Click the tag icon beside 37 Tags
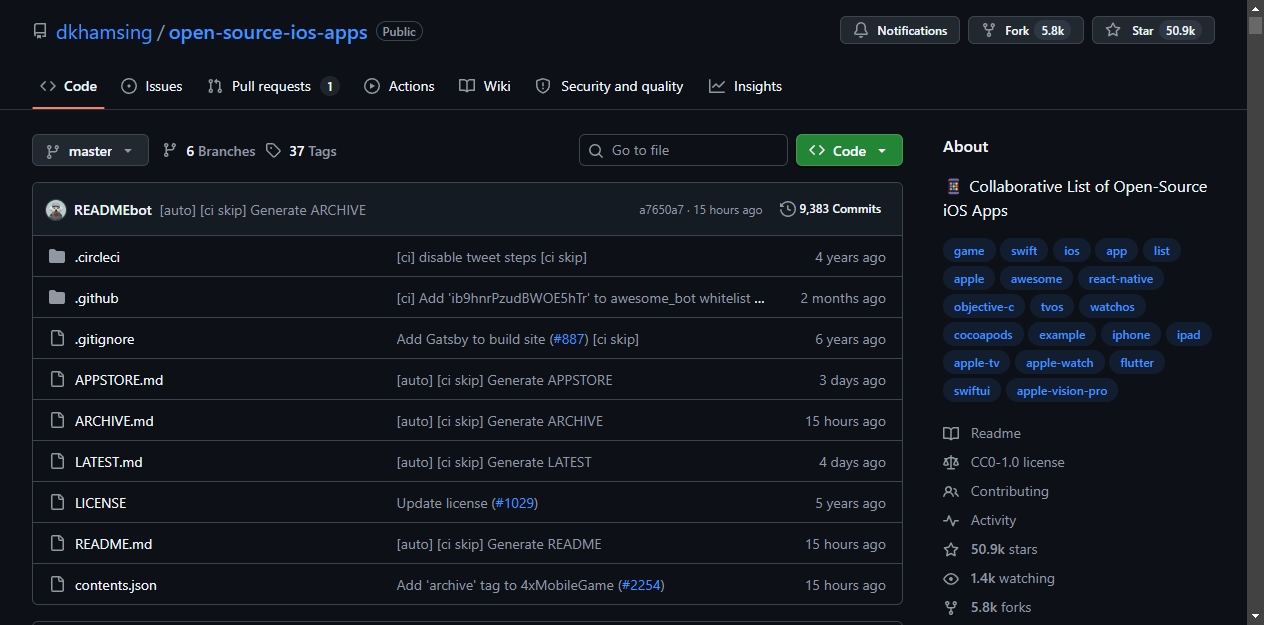The height and width of the screenshot is (625, 1264). 274,151
